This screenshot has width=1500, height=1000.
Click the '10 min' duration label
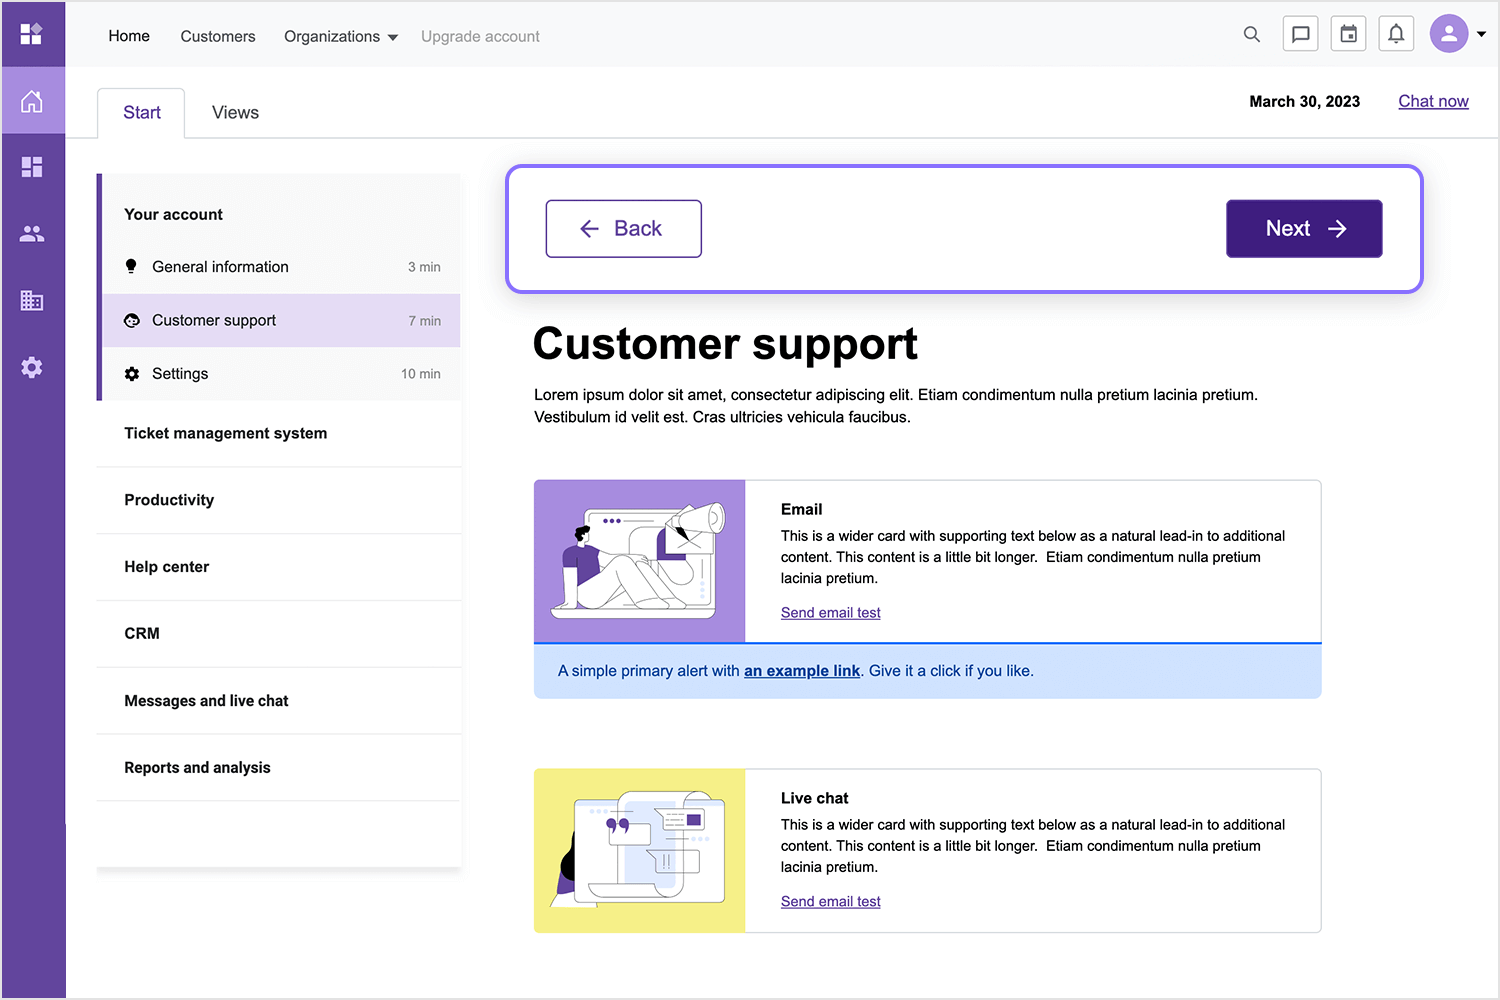(421, 374)
